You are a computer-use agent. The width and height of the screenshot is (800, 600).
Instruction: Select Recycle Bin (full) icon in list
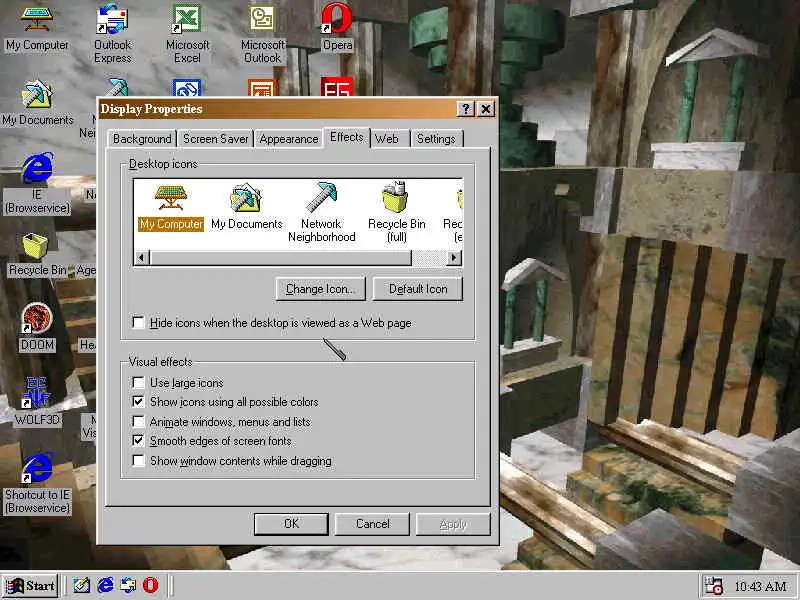(x=396, y=212)
